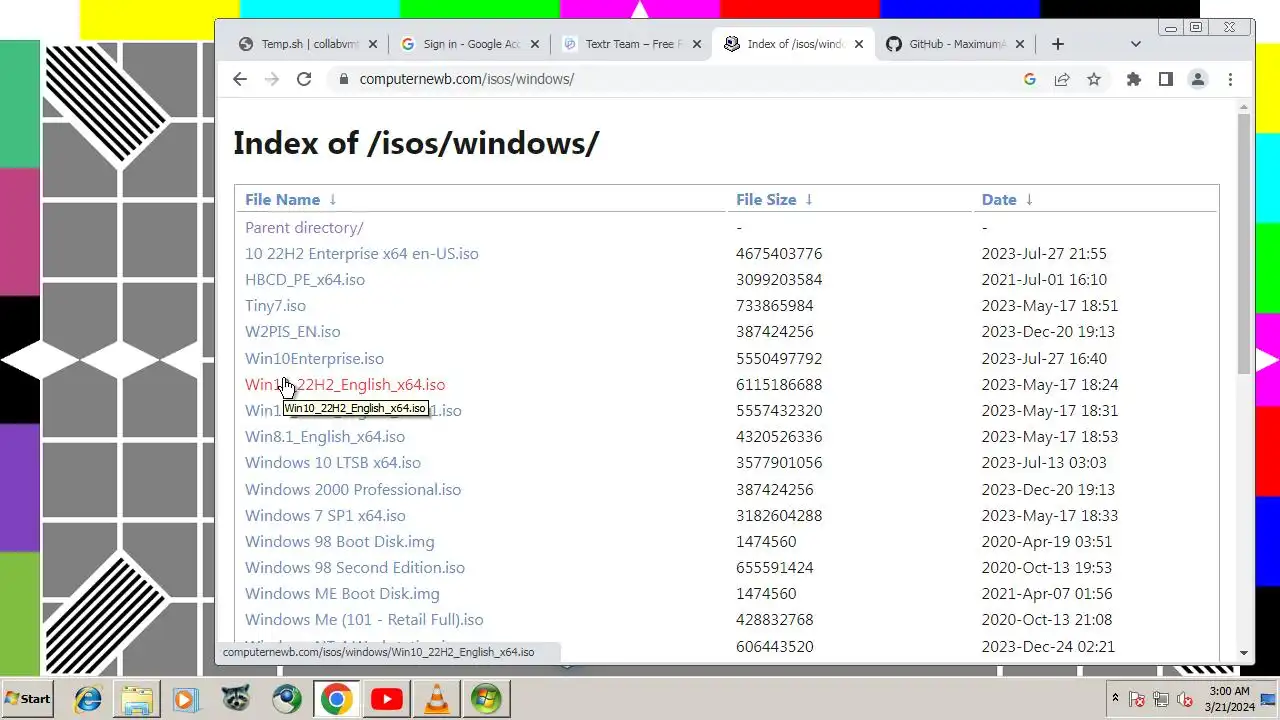Close the Sign in Google Account tab

[535, 44]
